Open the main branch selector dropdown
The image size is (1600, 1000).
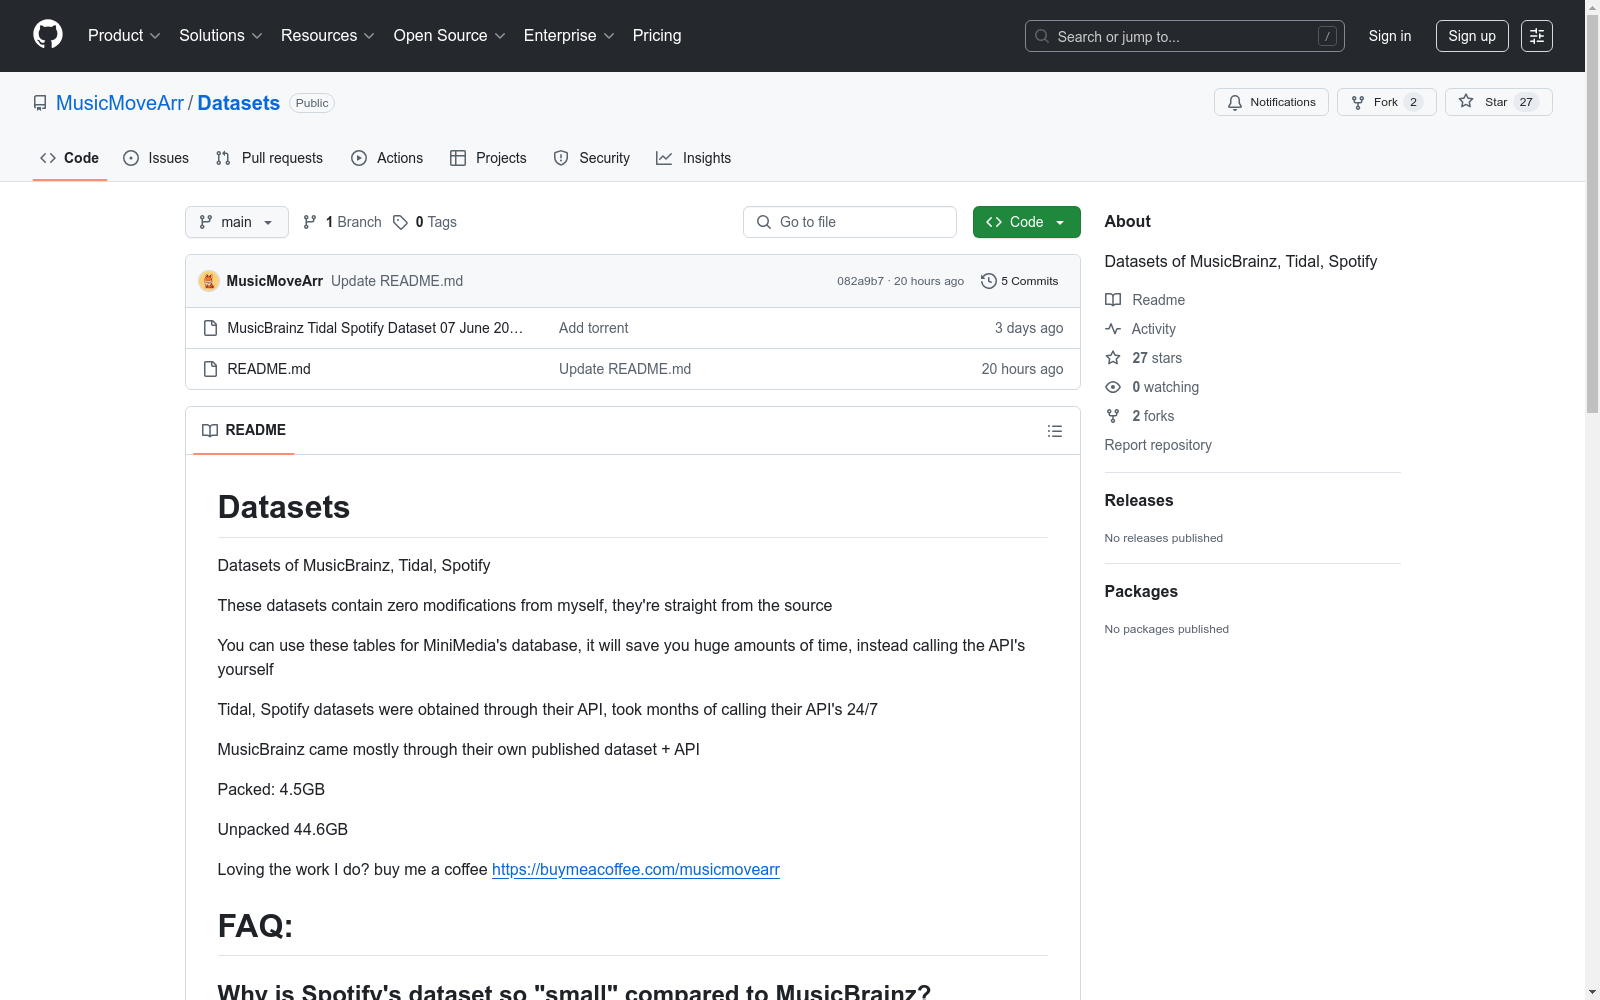[x=237, y=222]
